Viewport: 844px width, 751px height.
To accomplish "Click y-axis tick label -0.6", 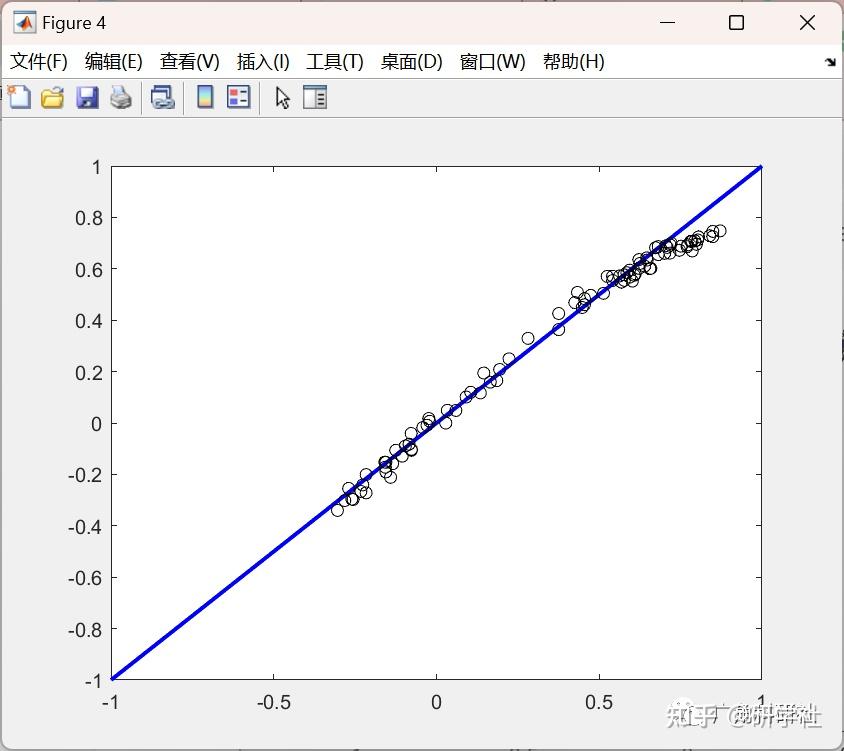I will 85,578.
